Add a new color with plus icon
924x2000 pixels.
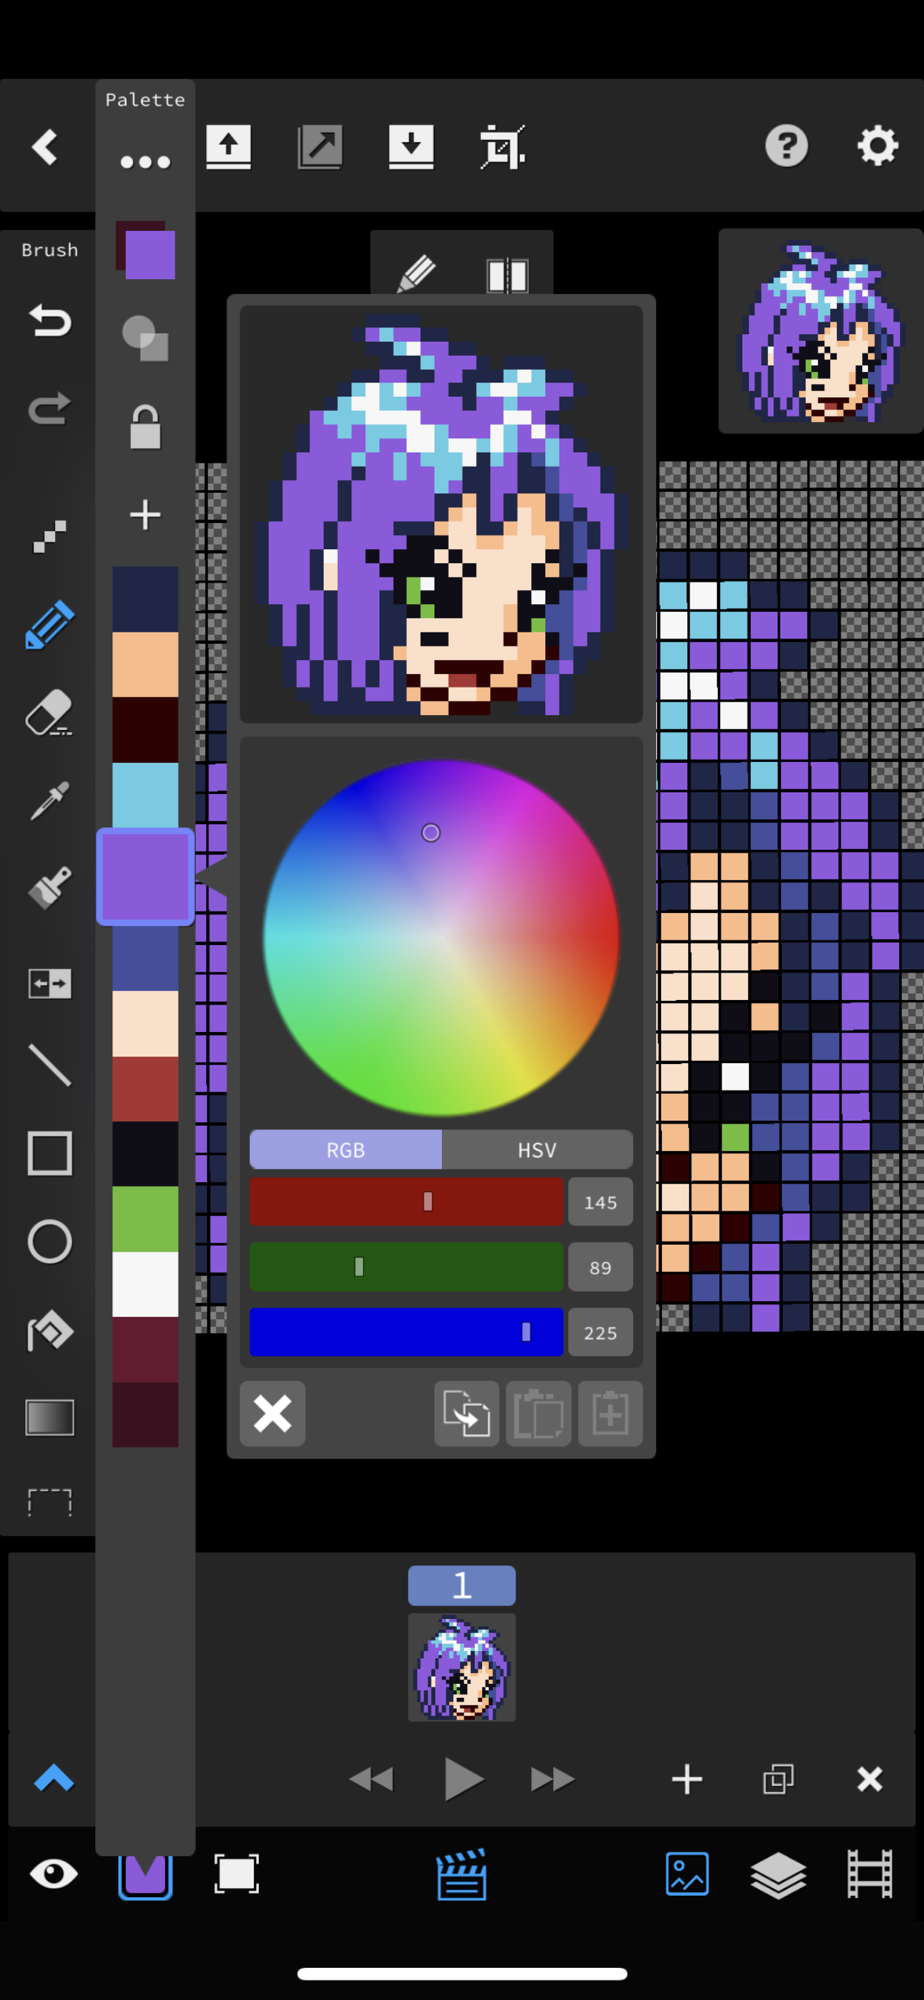145,515
